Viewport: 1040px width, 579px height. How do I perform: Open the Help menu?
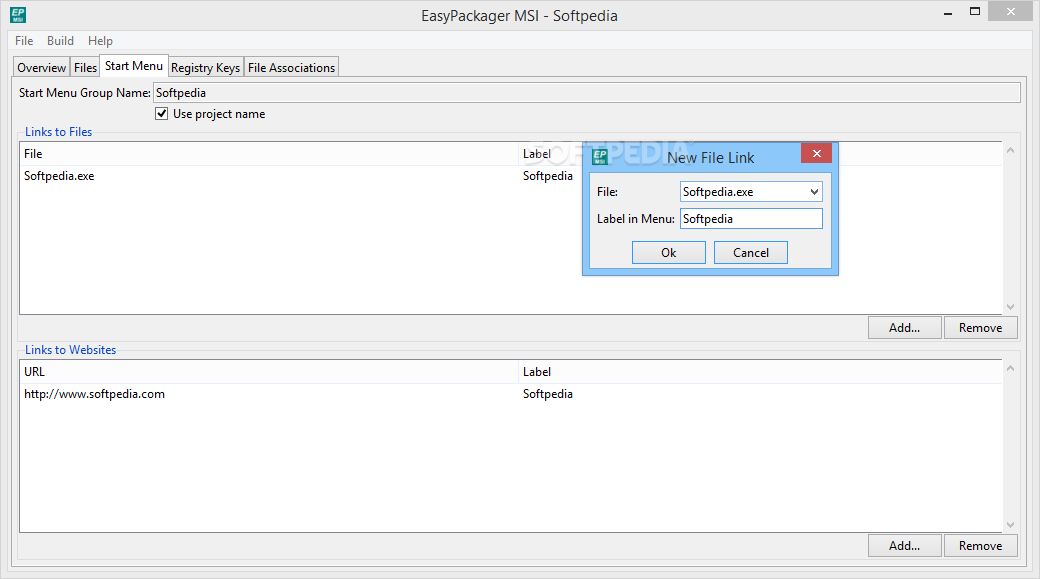(x=100, y=40)
